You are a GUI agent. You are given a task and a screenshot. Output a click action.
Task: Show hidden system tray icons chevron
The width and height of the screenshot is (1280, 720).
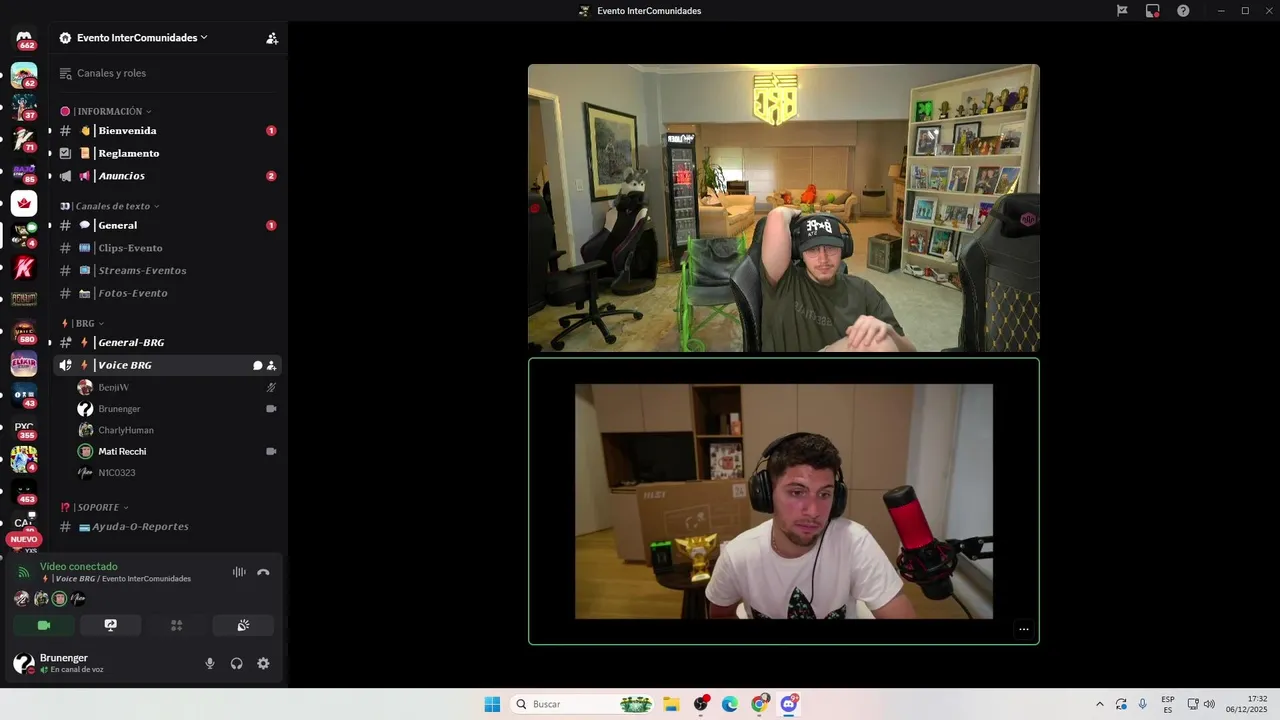click(x=1100, y=704)
